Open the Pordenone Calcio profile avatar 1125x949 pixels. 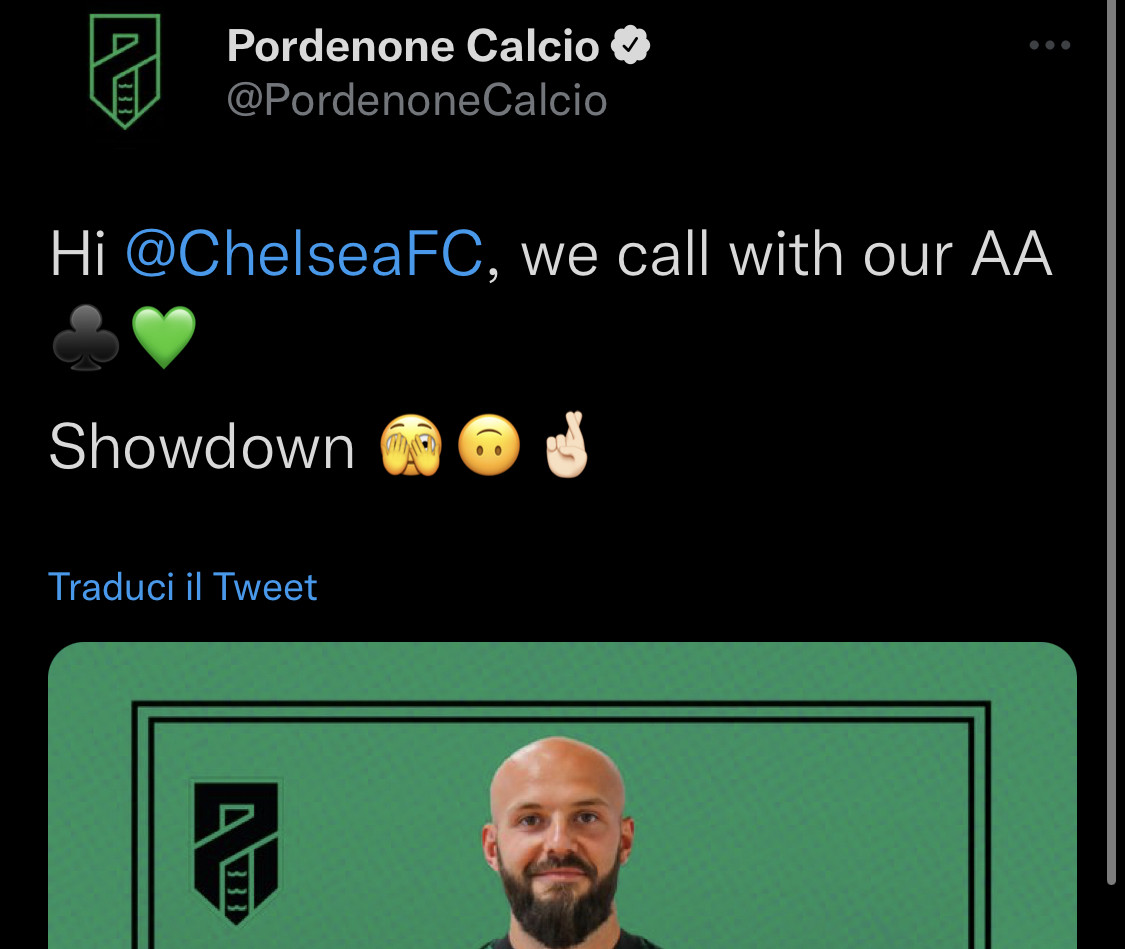click(x=124, y=74)
